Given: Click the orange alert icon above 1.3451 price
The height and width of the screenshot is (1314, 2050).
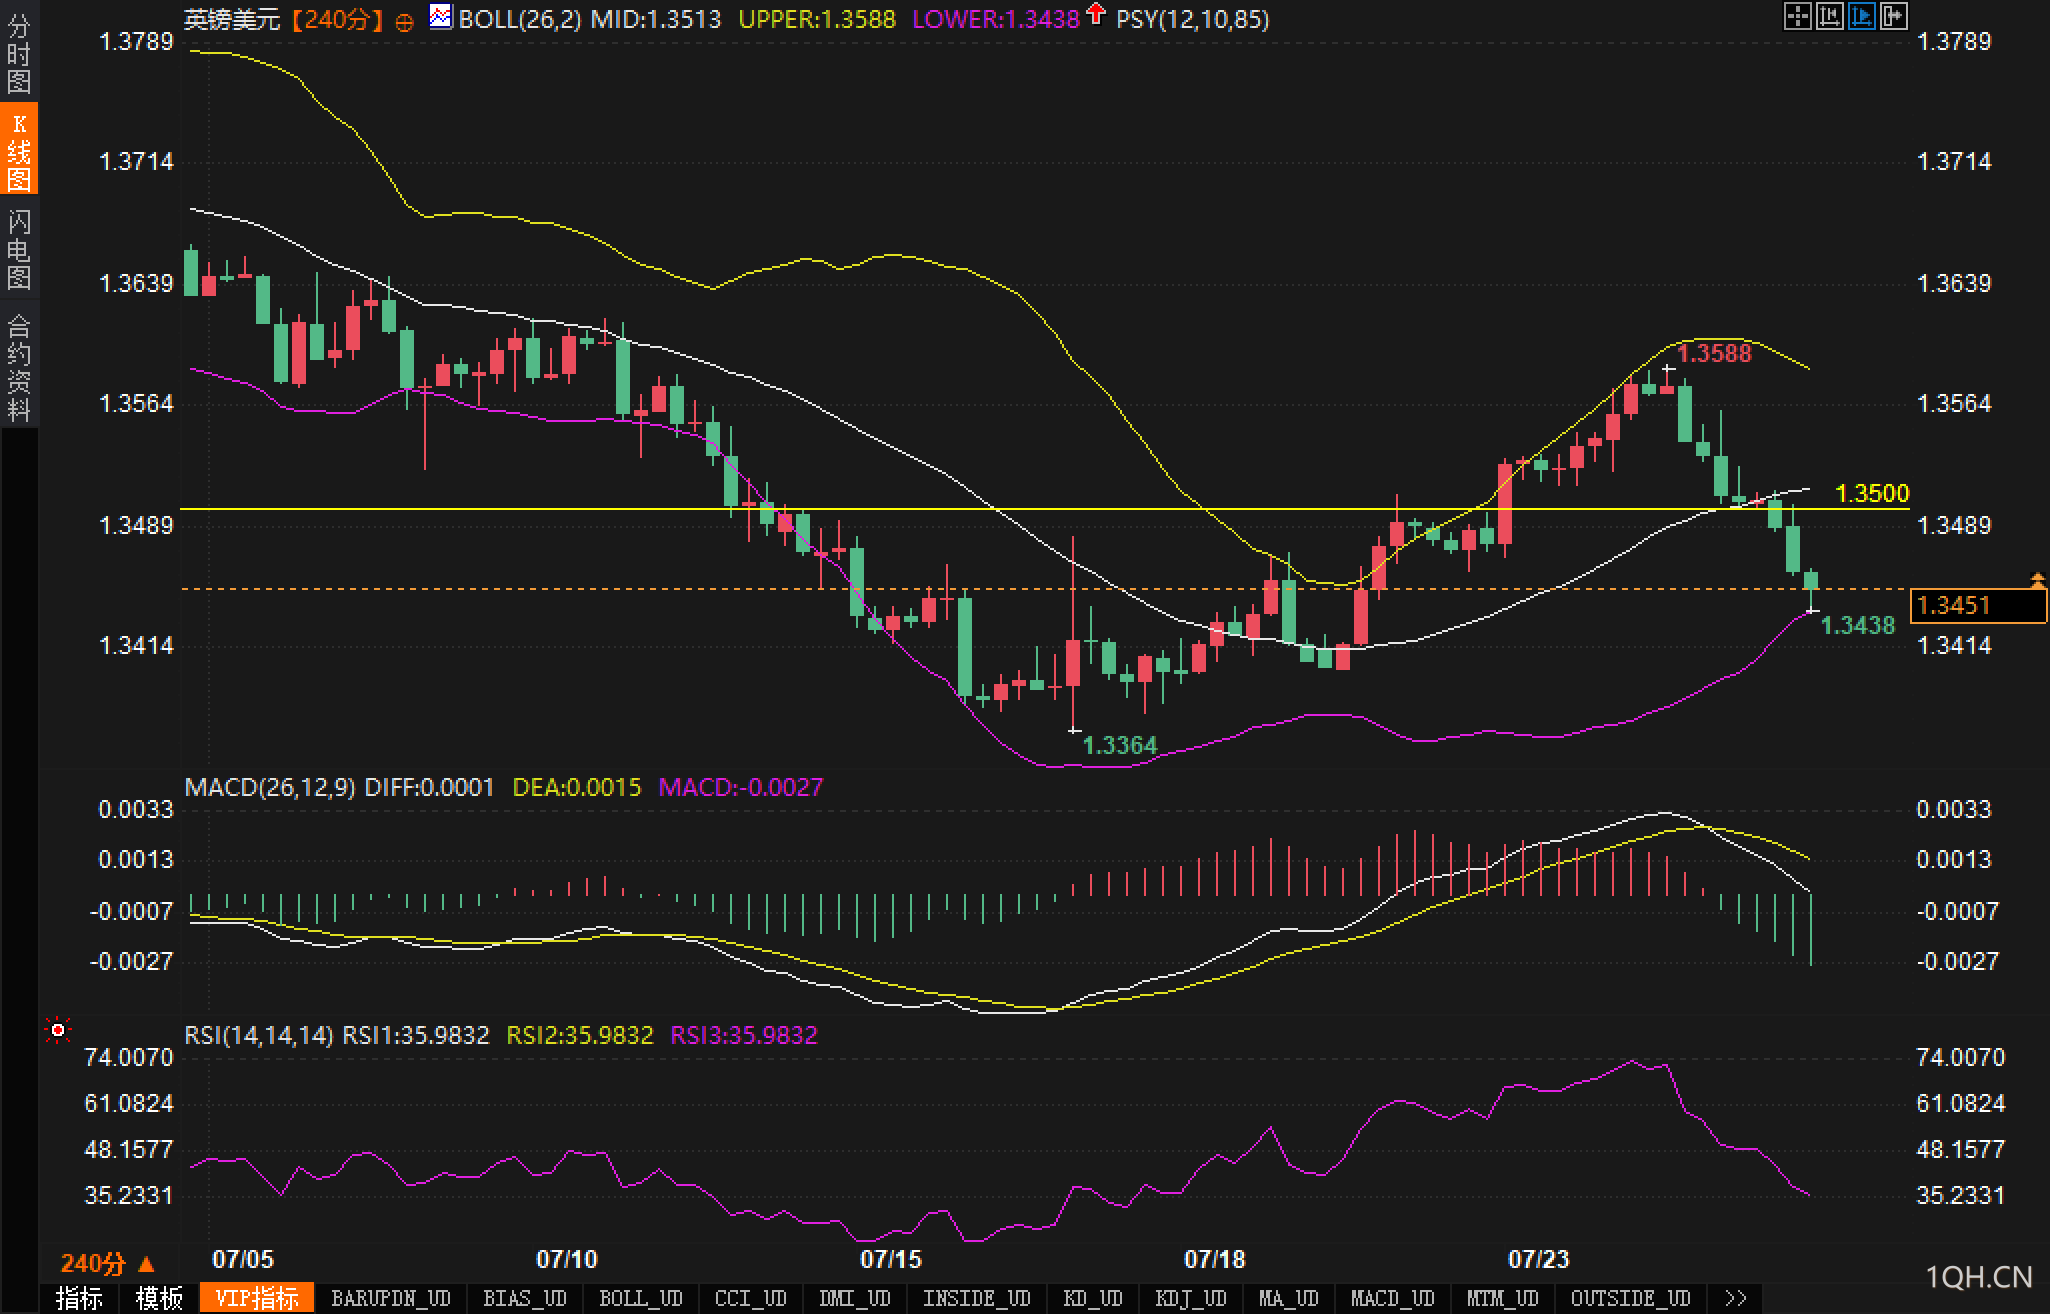Looking at the screenshot, I should click(x=2037, y=579).
